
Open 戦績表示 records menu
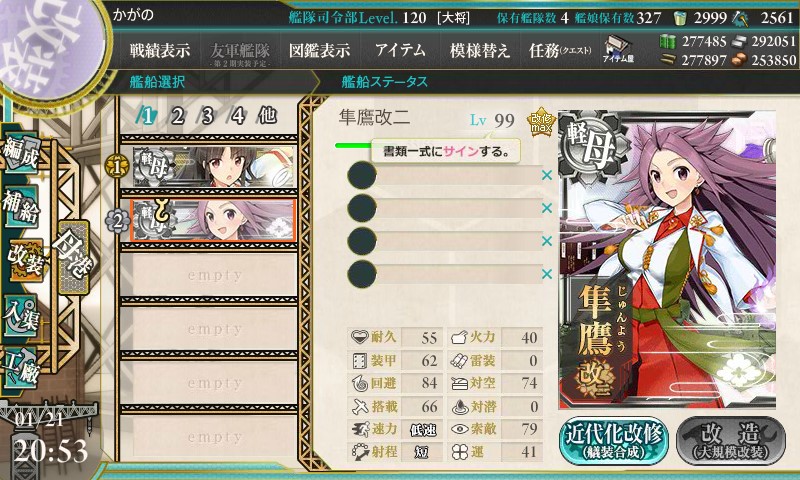[160, 50]
